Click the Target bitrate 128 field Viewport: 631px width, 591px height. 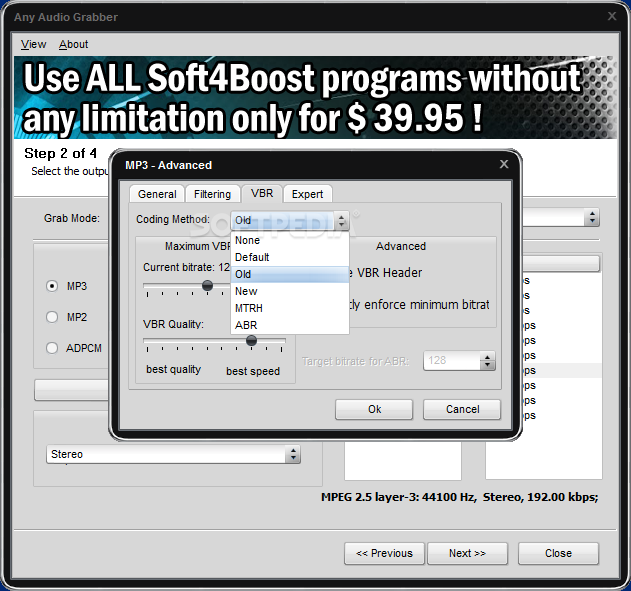tap(452, 361)
